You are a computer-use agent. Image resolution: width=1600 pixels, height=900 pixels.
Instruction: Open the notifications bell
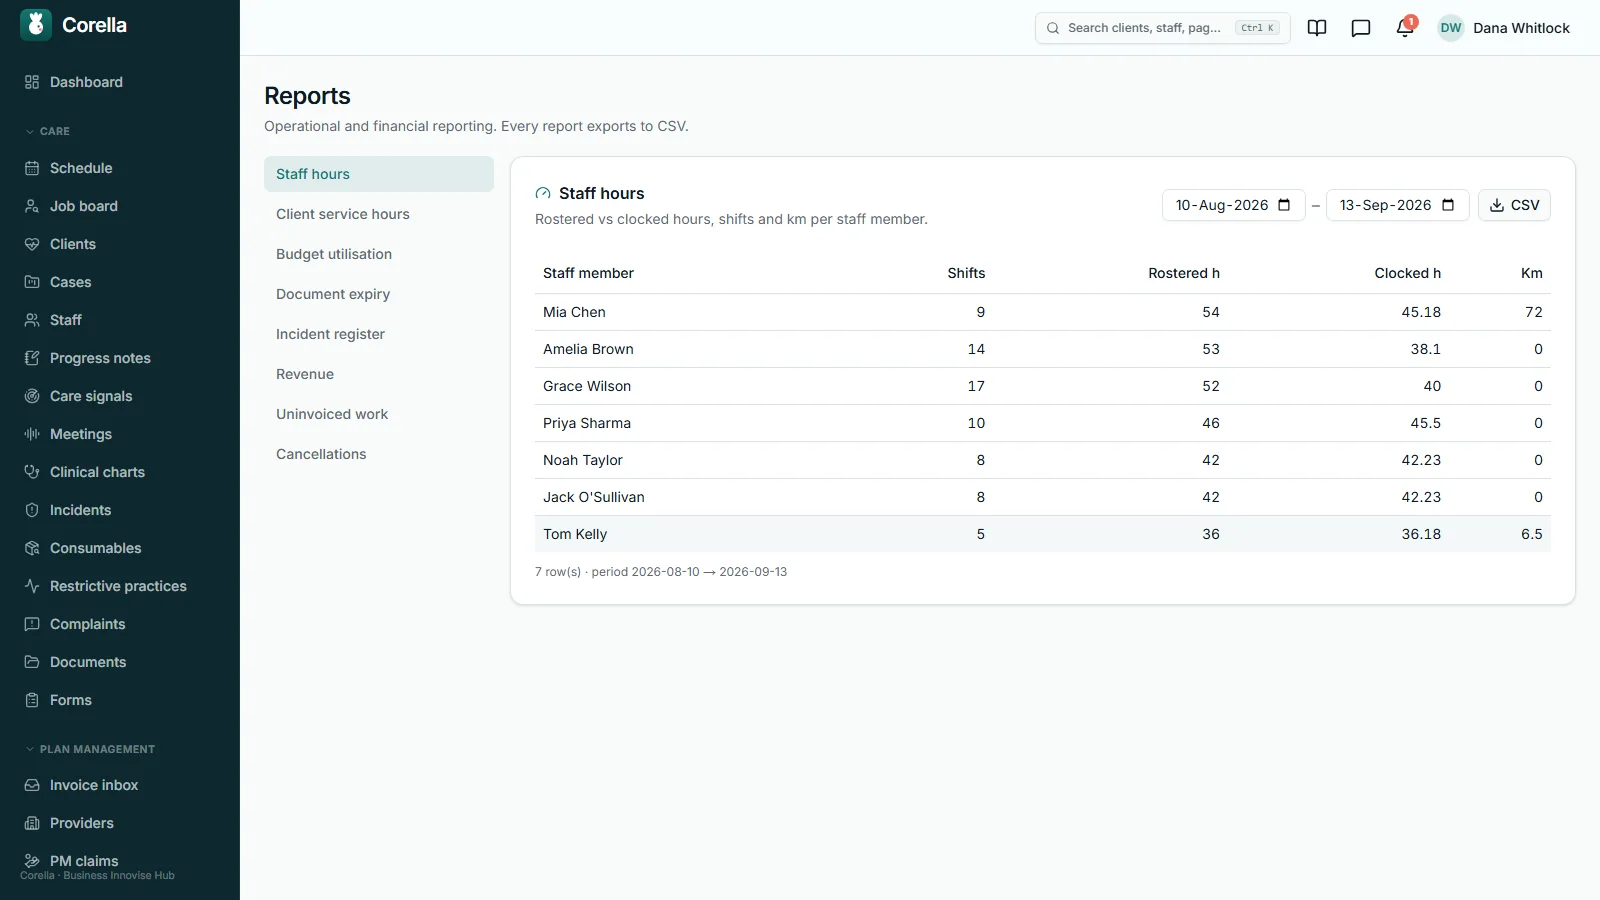(1405, 28)
